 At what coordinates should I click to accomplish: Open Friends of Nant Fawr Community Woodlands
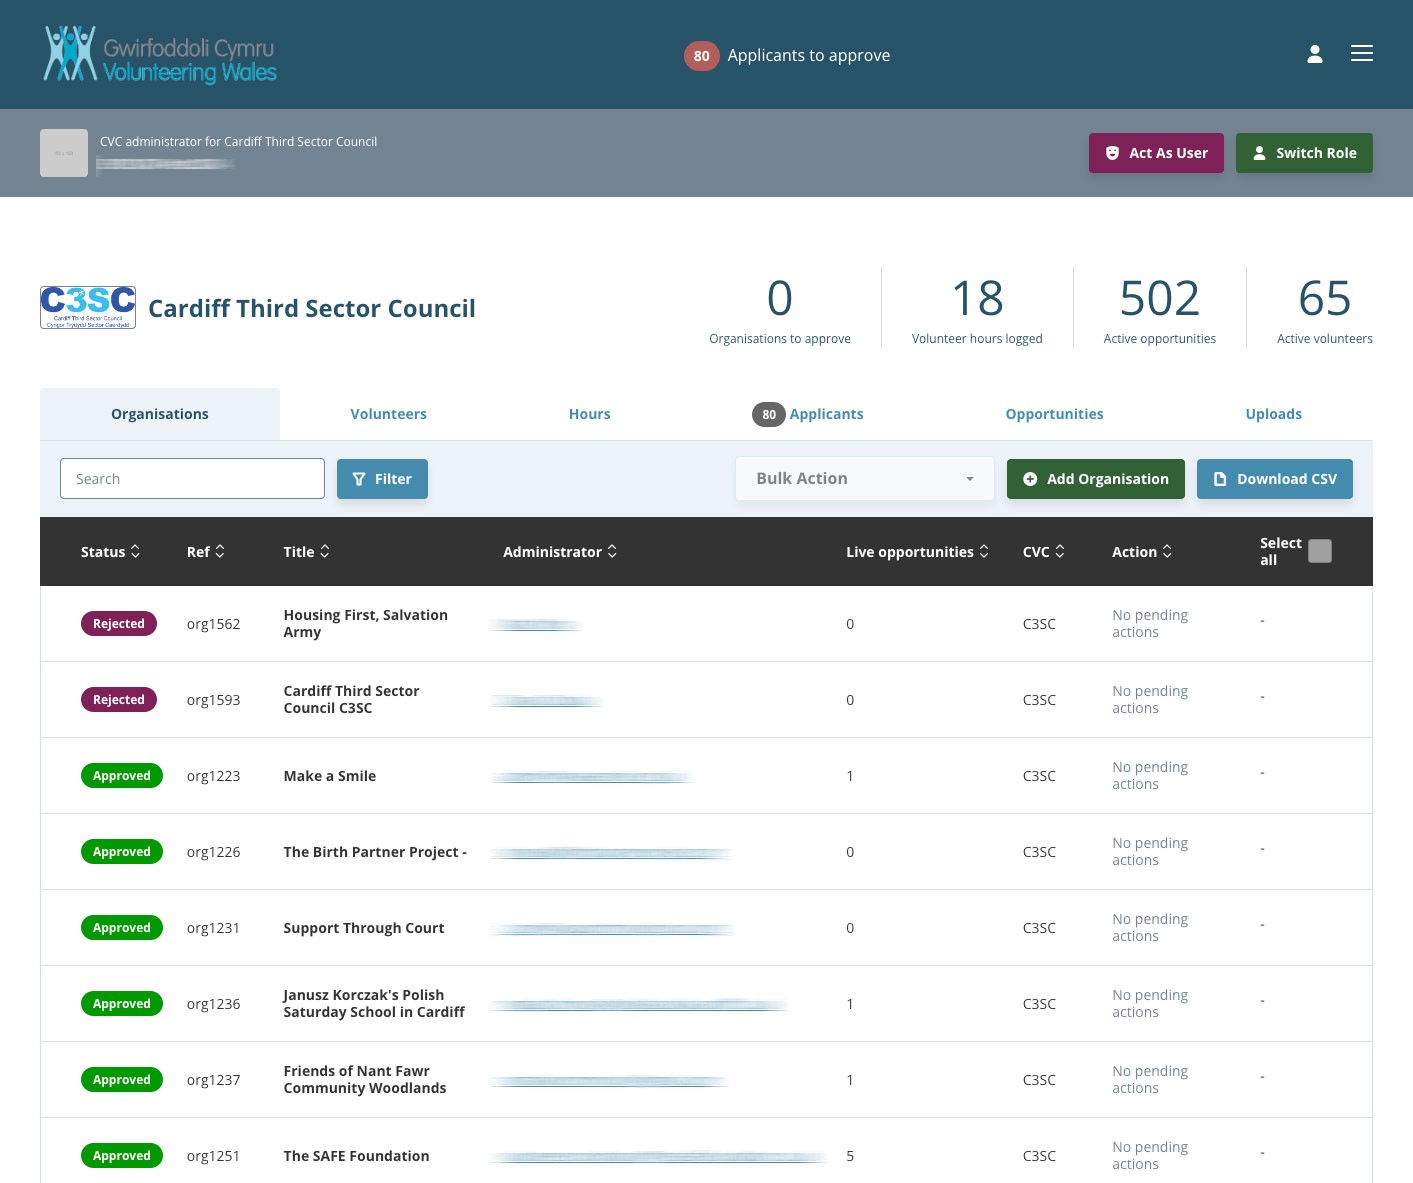coord(365,1079)
